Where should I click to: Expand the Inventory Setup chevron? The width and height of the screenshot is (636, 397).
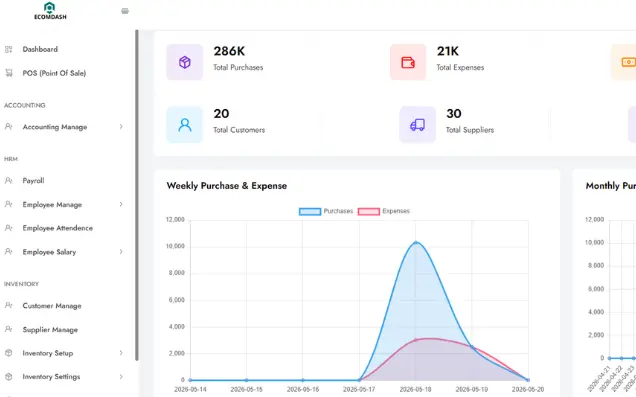point(121,353)
